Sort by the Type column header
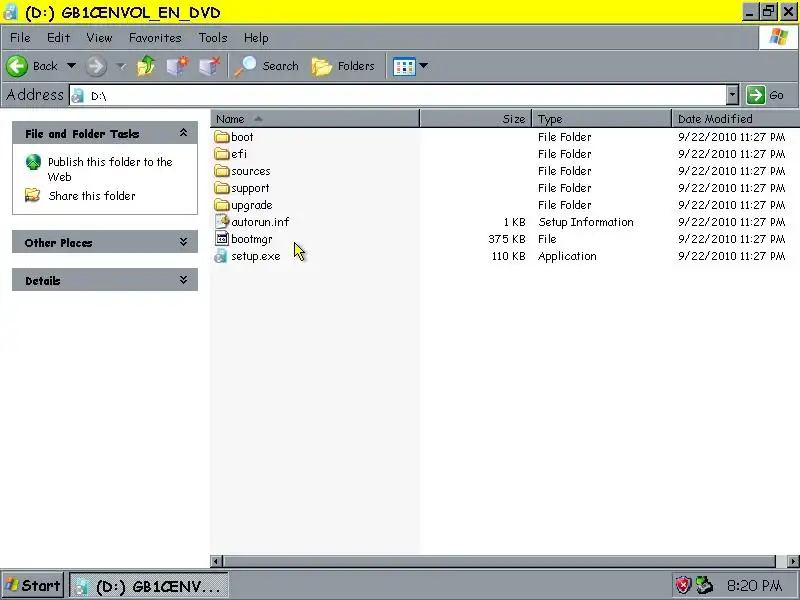This screenshot has width=800, height=600. pos(602,118)
